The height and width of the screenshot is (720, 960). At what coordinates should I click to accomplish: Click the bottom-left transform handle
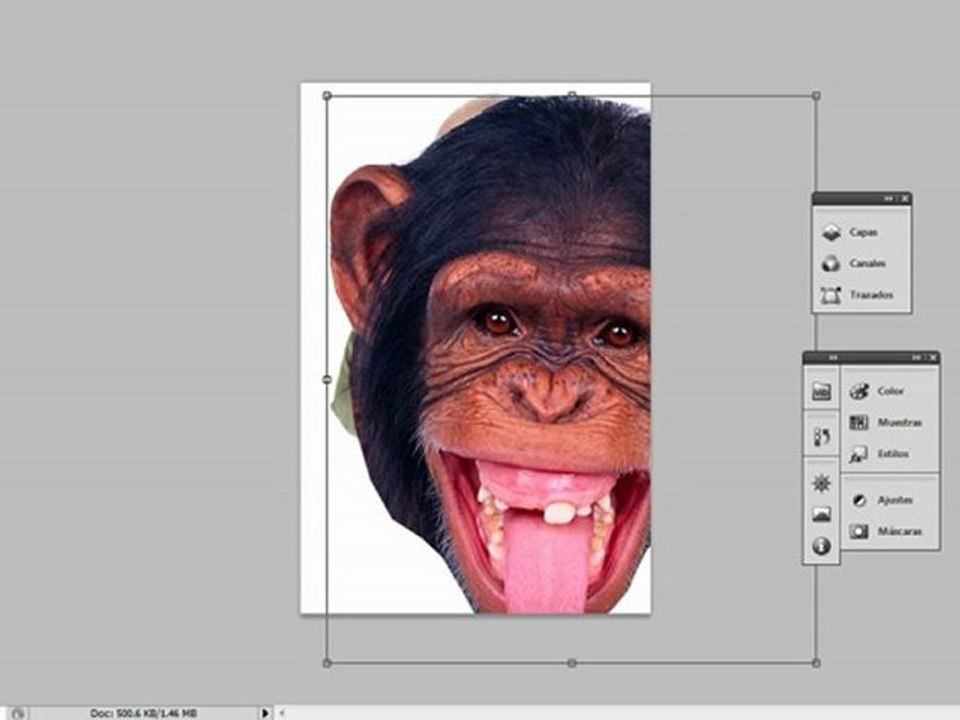coord(327,663)
